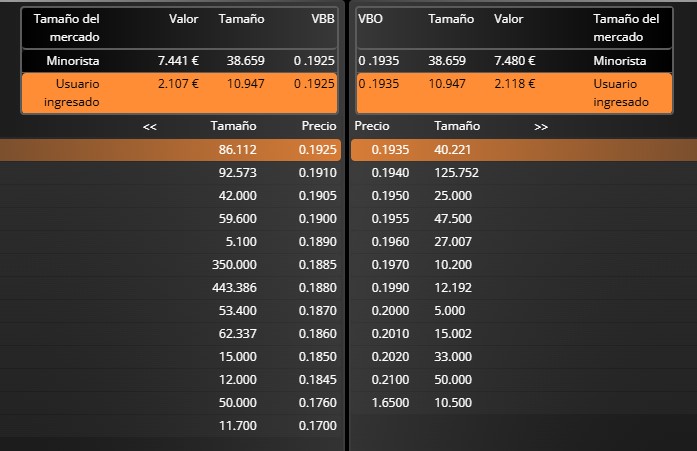Click the Valor header in the left table
The width and height of the screenshot is (697, 451).
pos(183,19)
